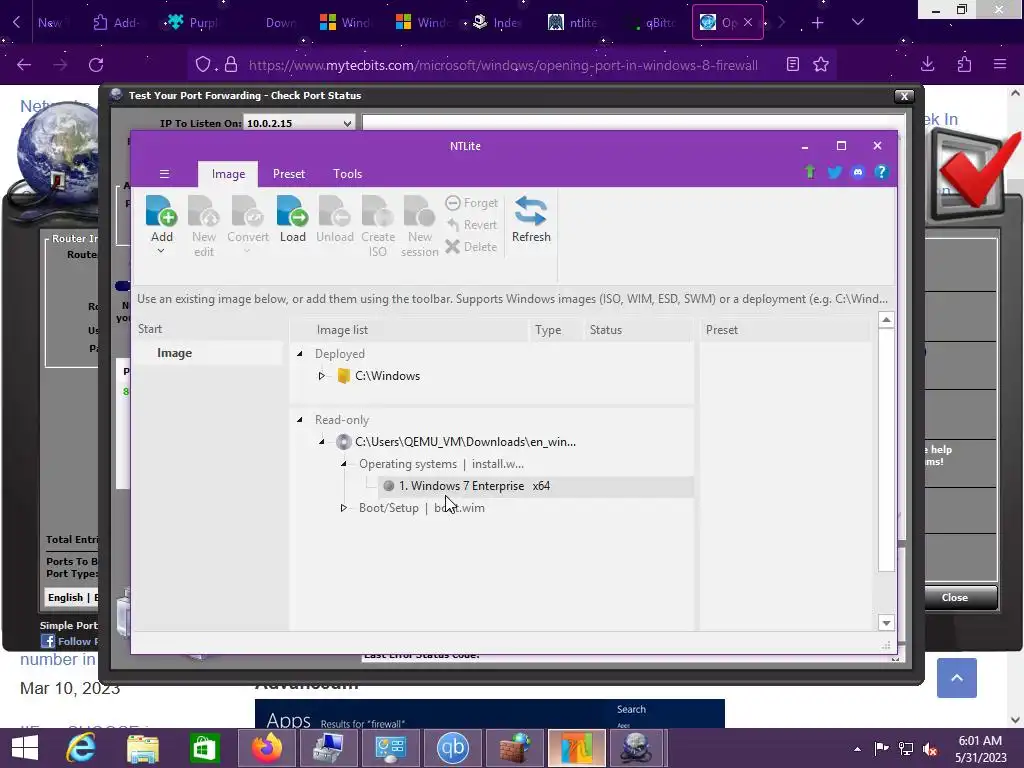Bookmark this page with star icon

[821, 64]
